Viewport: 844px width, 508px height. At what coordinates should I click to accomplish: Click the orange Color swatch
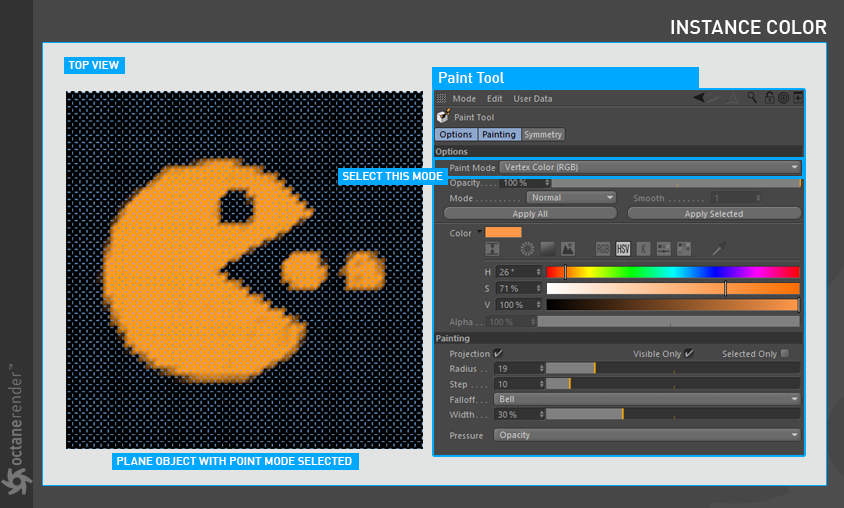click(x=503, y=232)
